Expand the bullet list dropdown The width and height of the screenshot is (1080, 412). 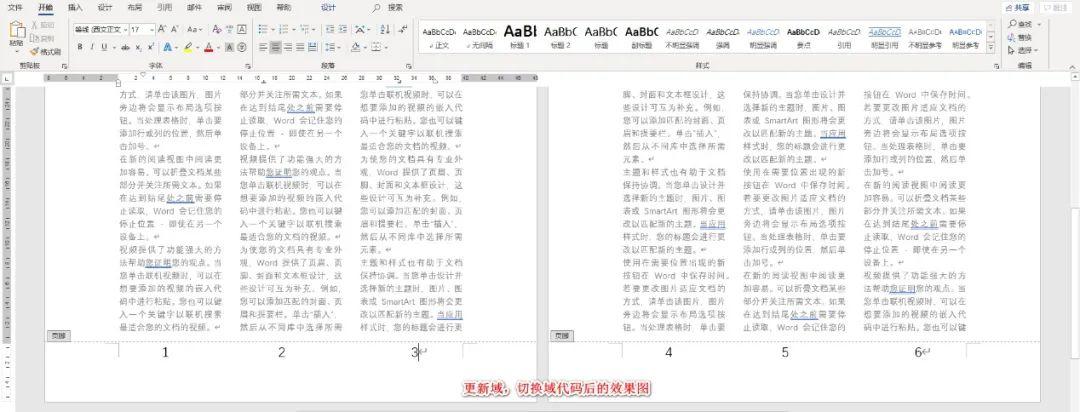(x=271, y=30)
